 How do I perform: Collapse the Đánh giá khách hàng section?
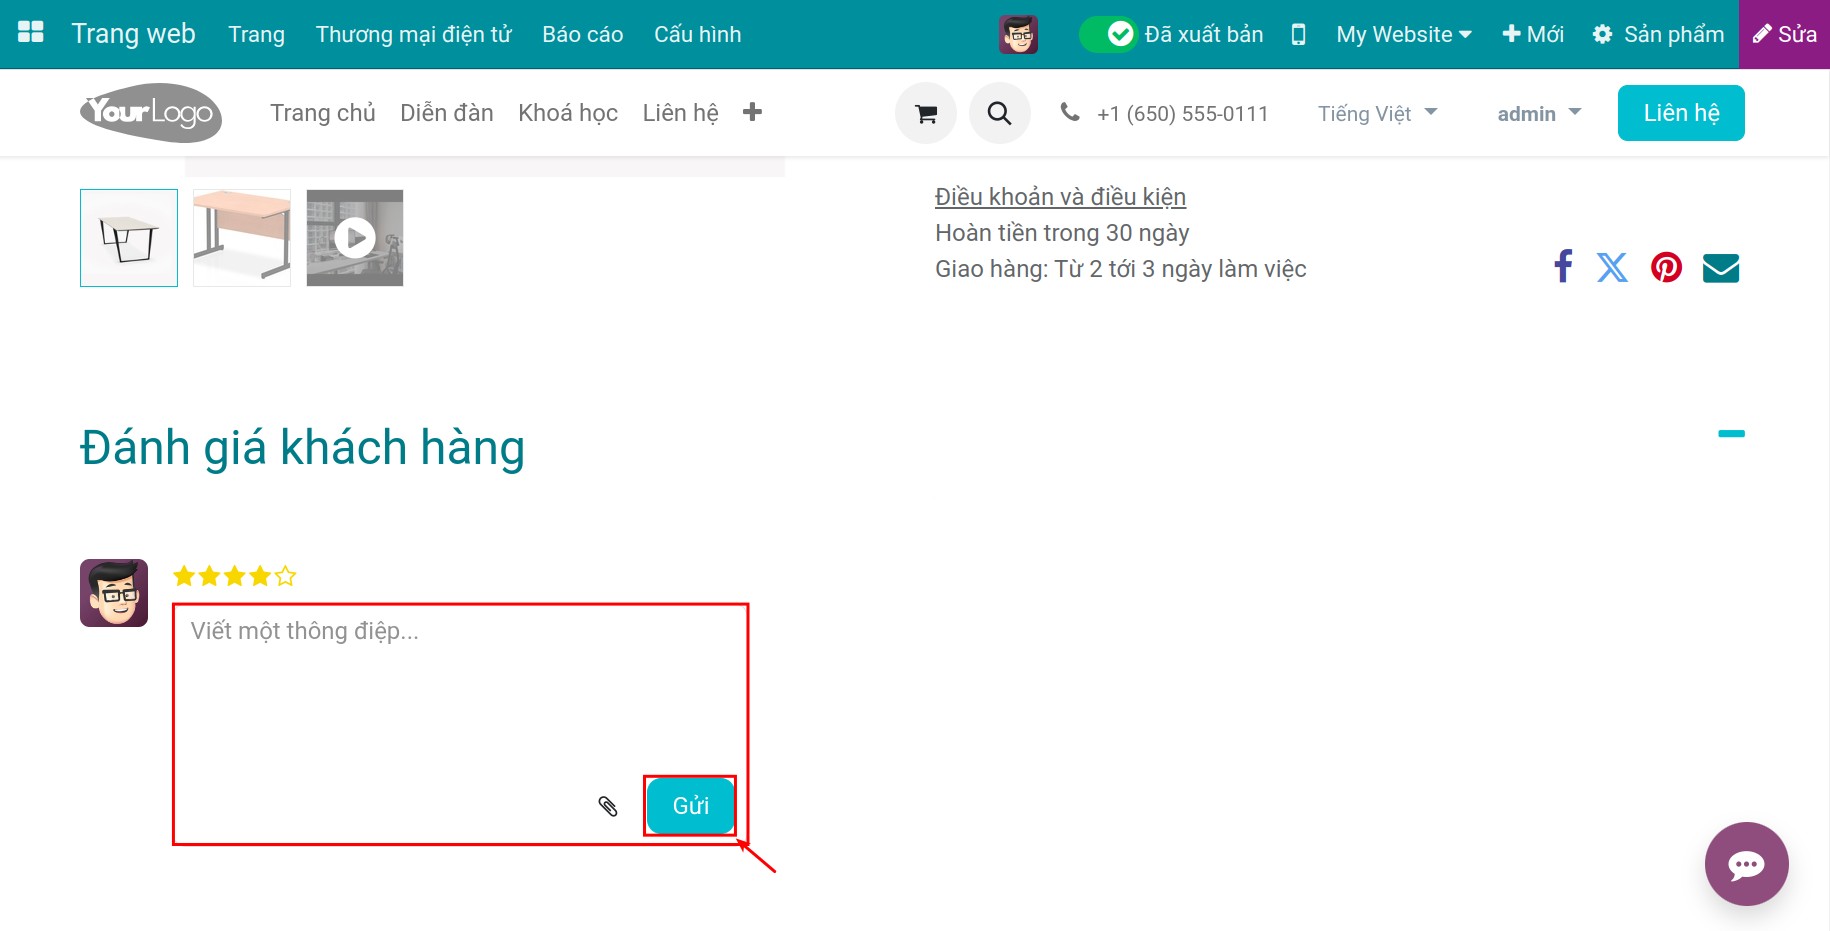pyautogui.click(x=1731, y=433)
